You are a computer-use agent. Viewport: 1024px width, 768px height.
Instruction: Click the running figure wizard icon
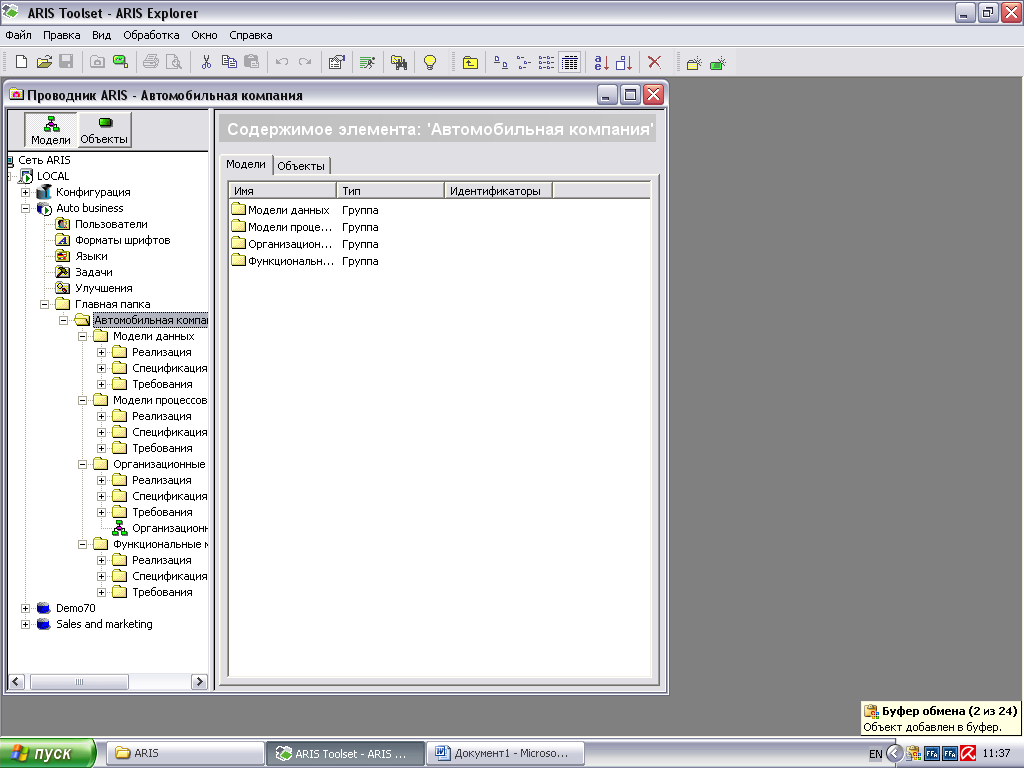coord(368,62)
